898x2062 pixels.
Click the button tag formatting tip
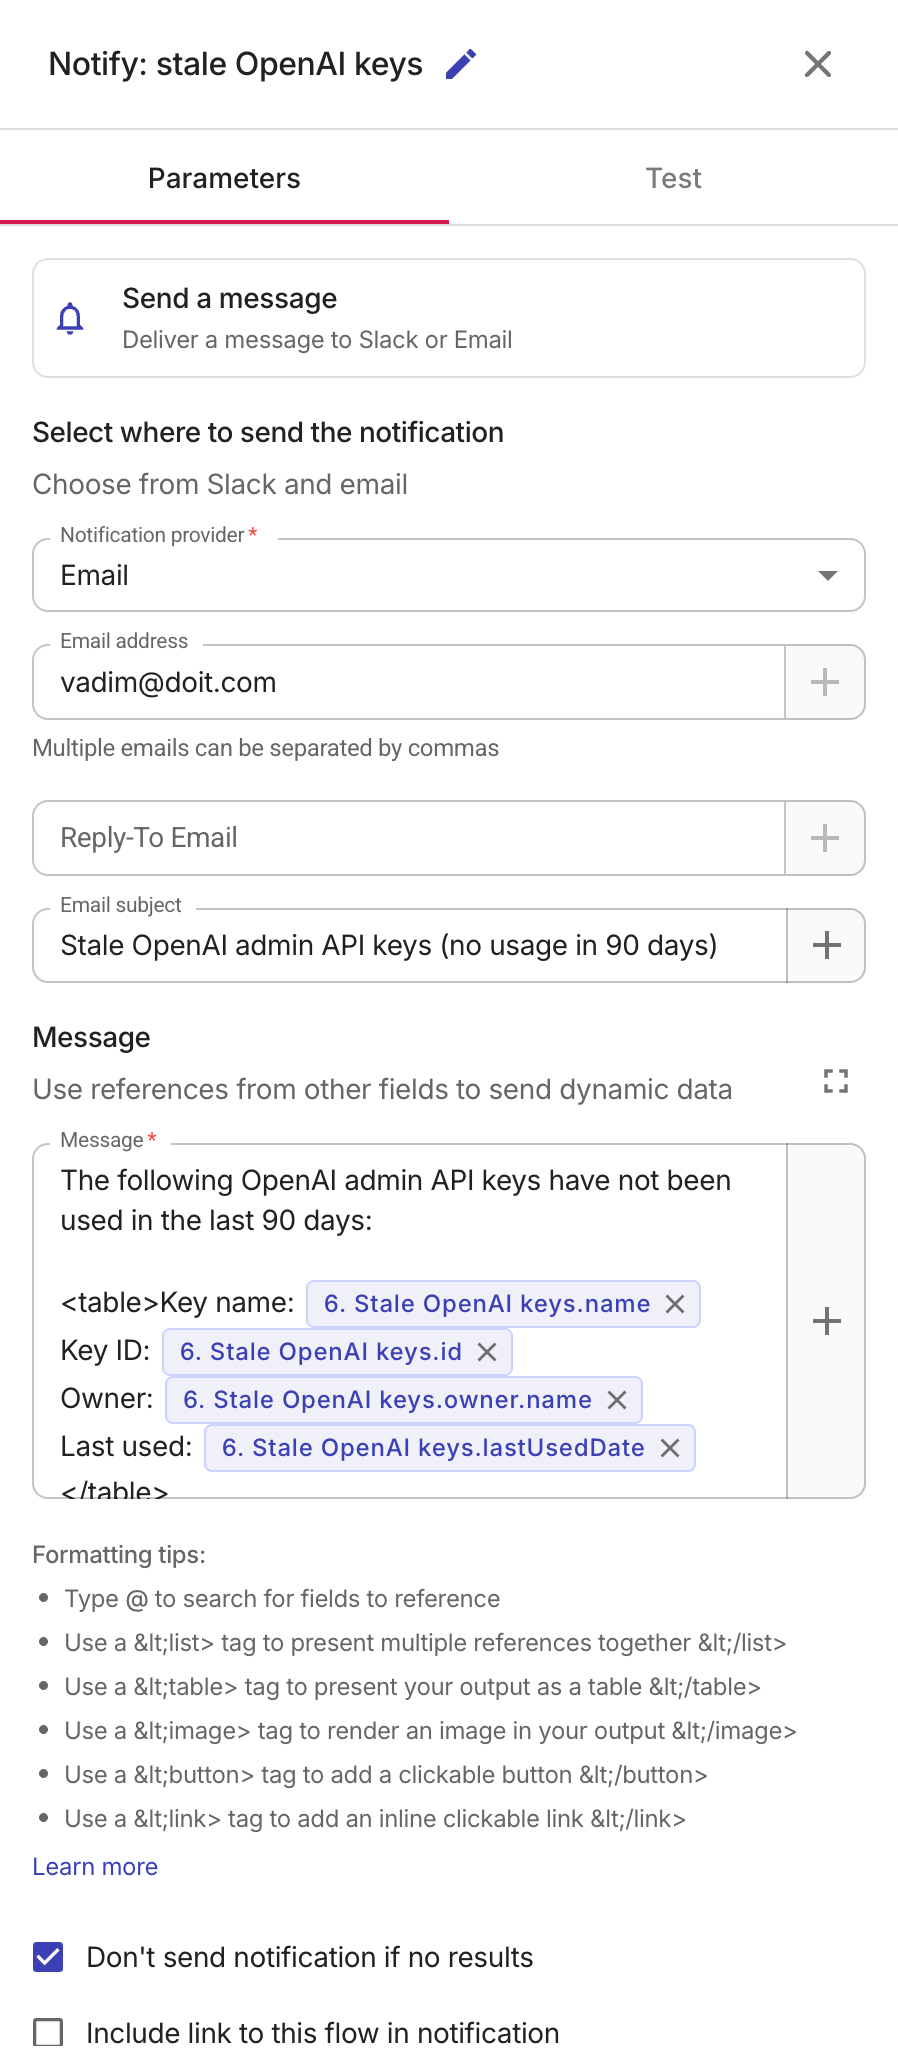click(386, 1775)
